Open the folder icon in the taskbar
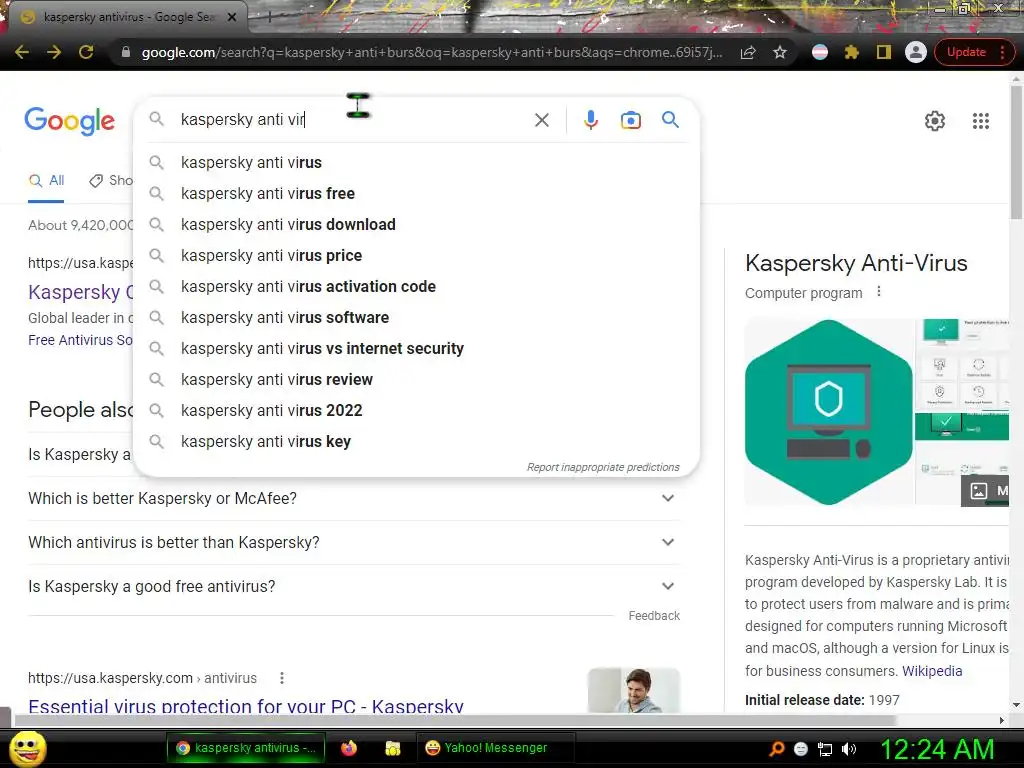The width and height of the screenshot is (1024, 768). [x=392, y=748]
